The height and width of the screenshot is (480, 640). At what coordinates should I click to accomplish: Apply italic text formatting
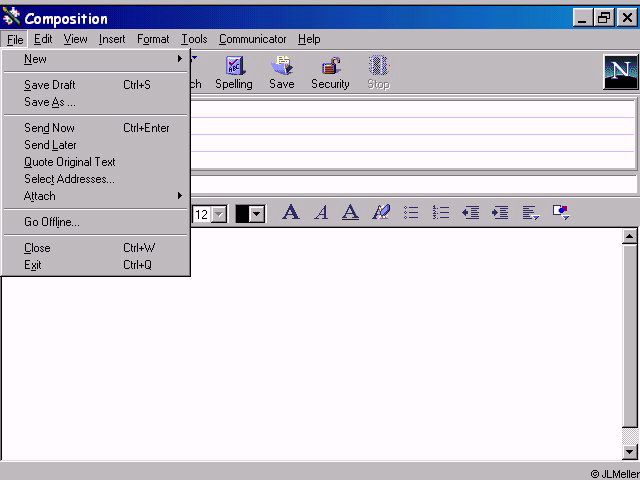321,213
